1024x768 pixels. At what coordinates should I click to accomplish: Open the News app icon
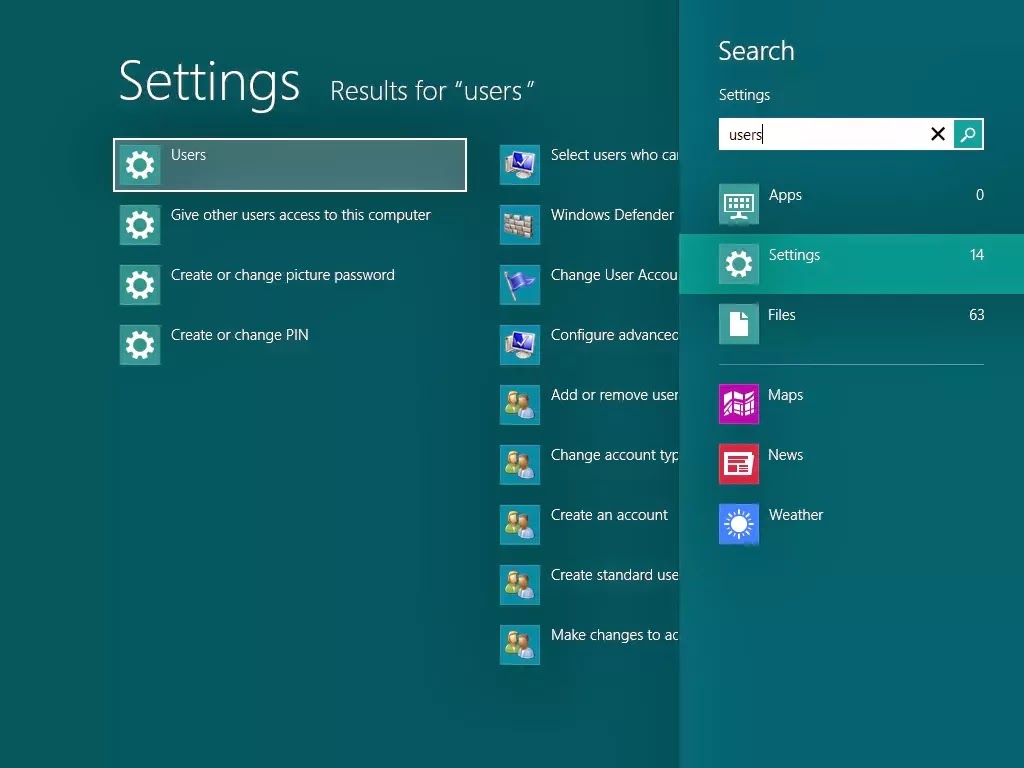(x=738, y=464)
